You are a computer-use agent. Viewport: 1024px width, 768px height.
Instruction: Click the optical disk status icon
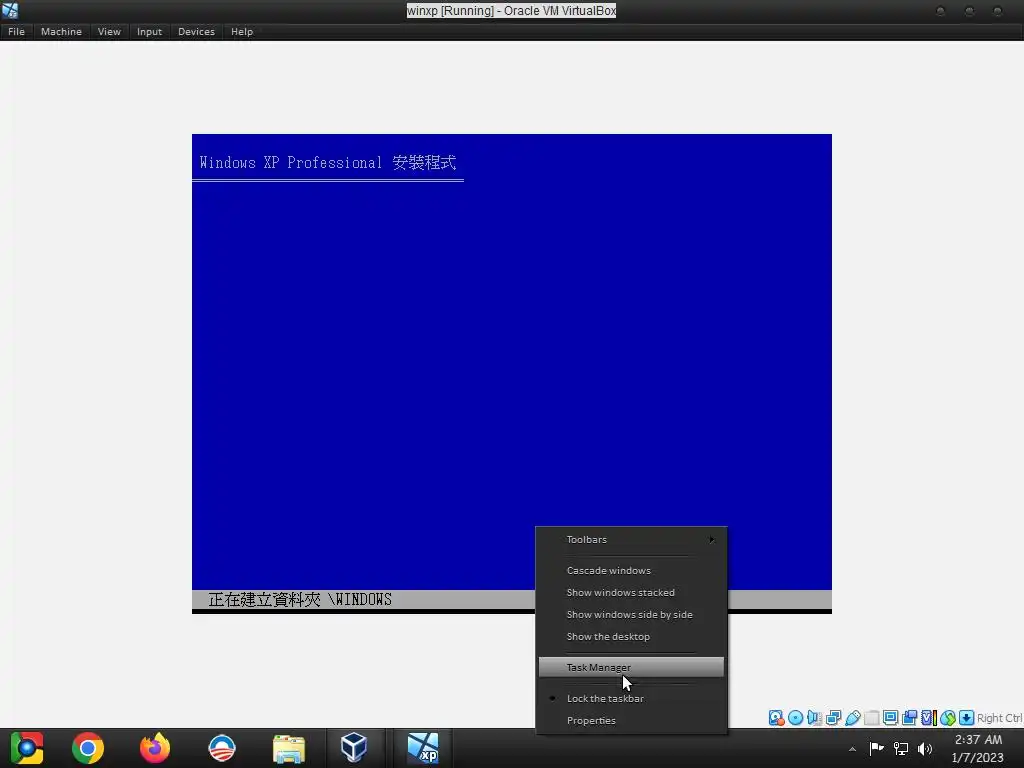coord(795,718)
